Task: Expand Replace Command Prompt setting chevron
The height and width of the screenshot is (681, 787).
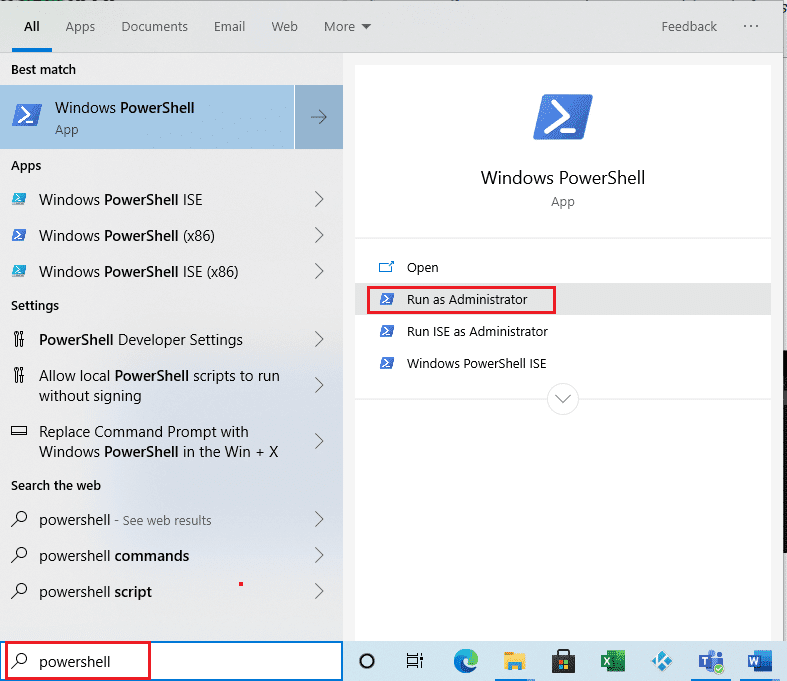Action: (x=319, y=441)
